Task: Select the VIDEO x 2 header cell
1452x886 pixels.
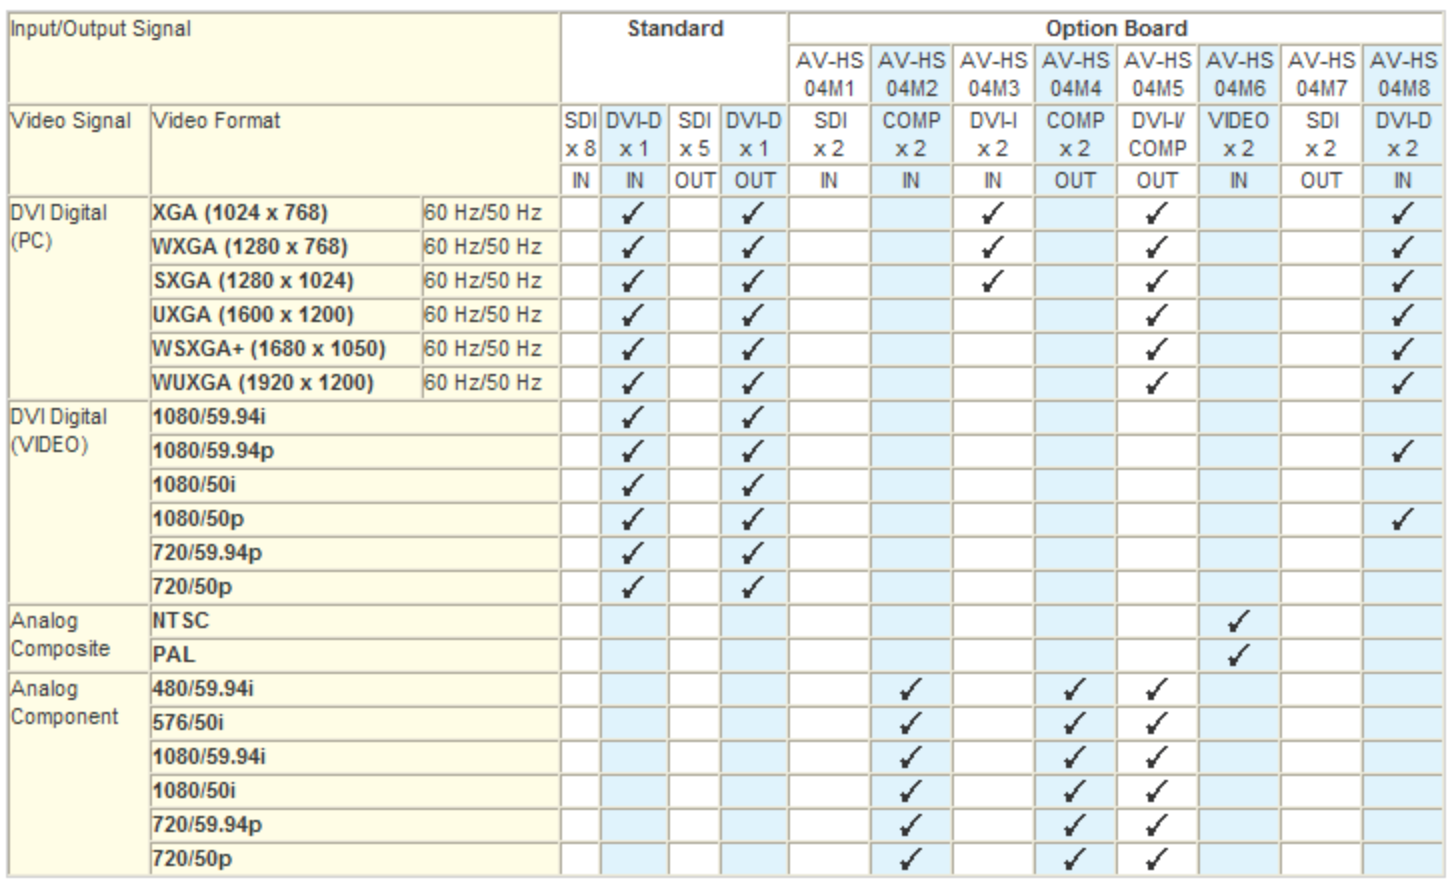Action: [1239, 134]
